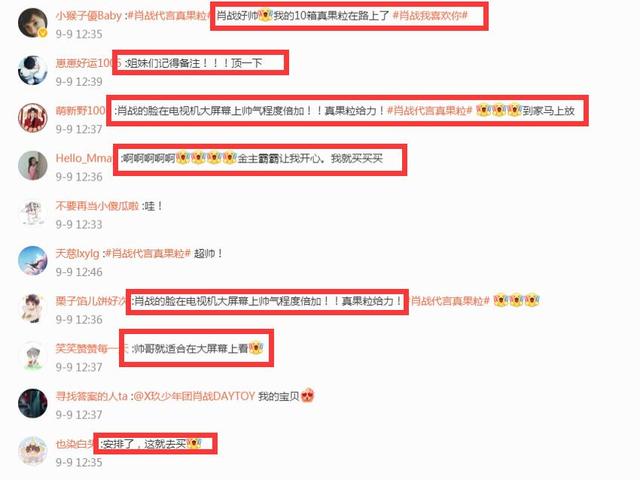The width and height of the screenshot is (640, 480).
Task: Click heart-eyes emoji after 我的宝贝
Action: 307,396
